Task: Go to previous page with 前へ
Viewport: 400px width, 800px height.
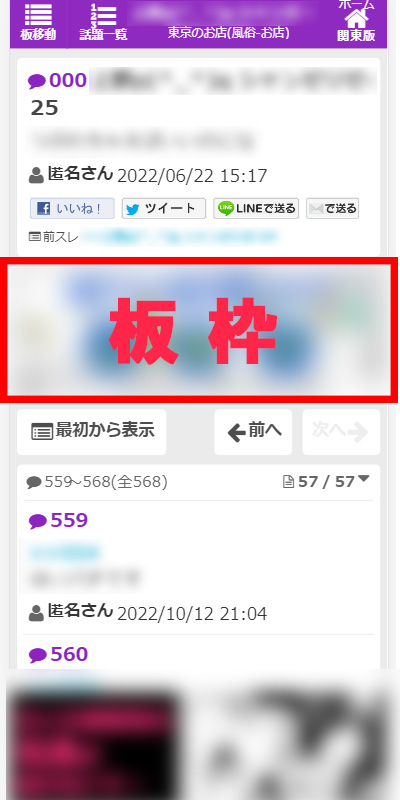Action: click(253, 432)
